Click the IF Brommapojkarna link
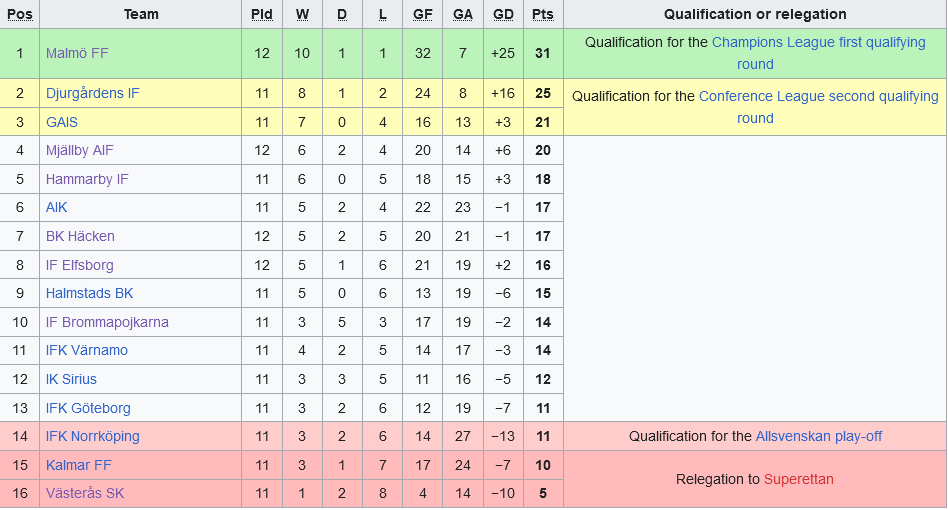The height and width of the screenshot is (510, 948). pyautogui.click(x=107, y=322)
